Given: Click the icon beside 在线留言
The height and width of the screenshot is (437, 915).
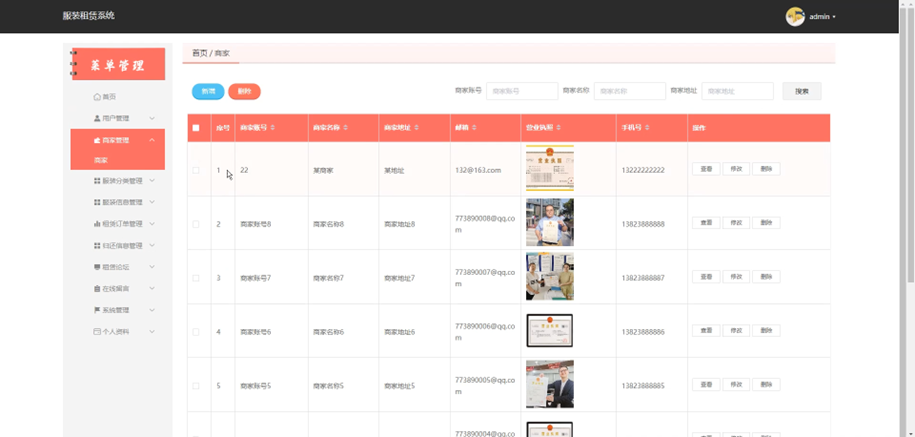Looking at the screenshot, I should click(x=97, y=289).
